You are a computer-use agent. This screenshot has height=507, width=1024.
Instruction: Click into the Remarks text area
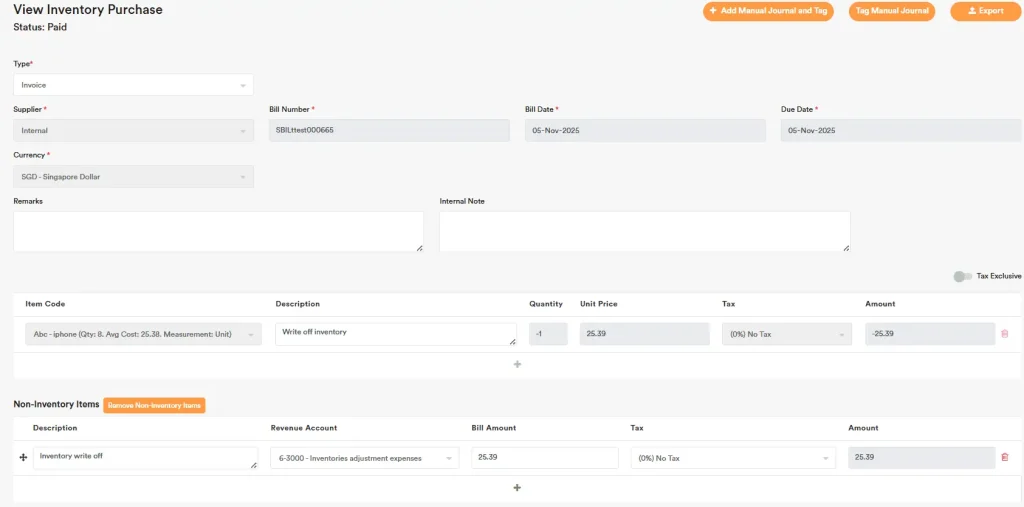pos(218,231)
